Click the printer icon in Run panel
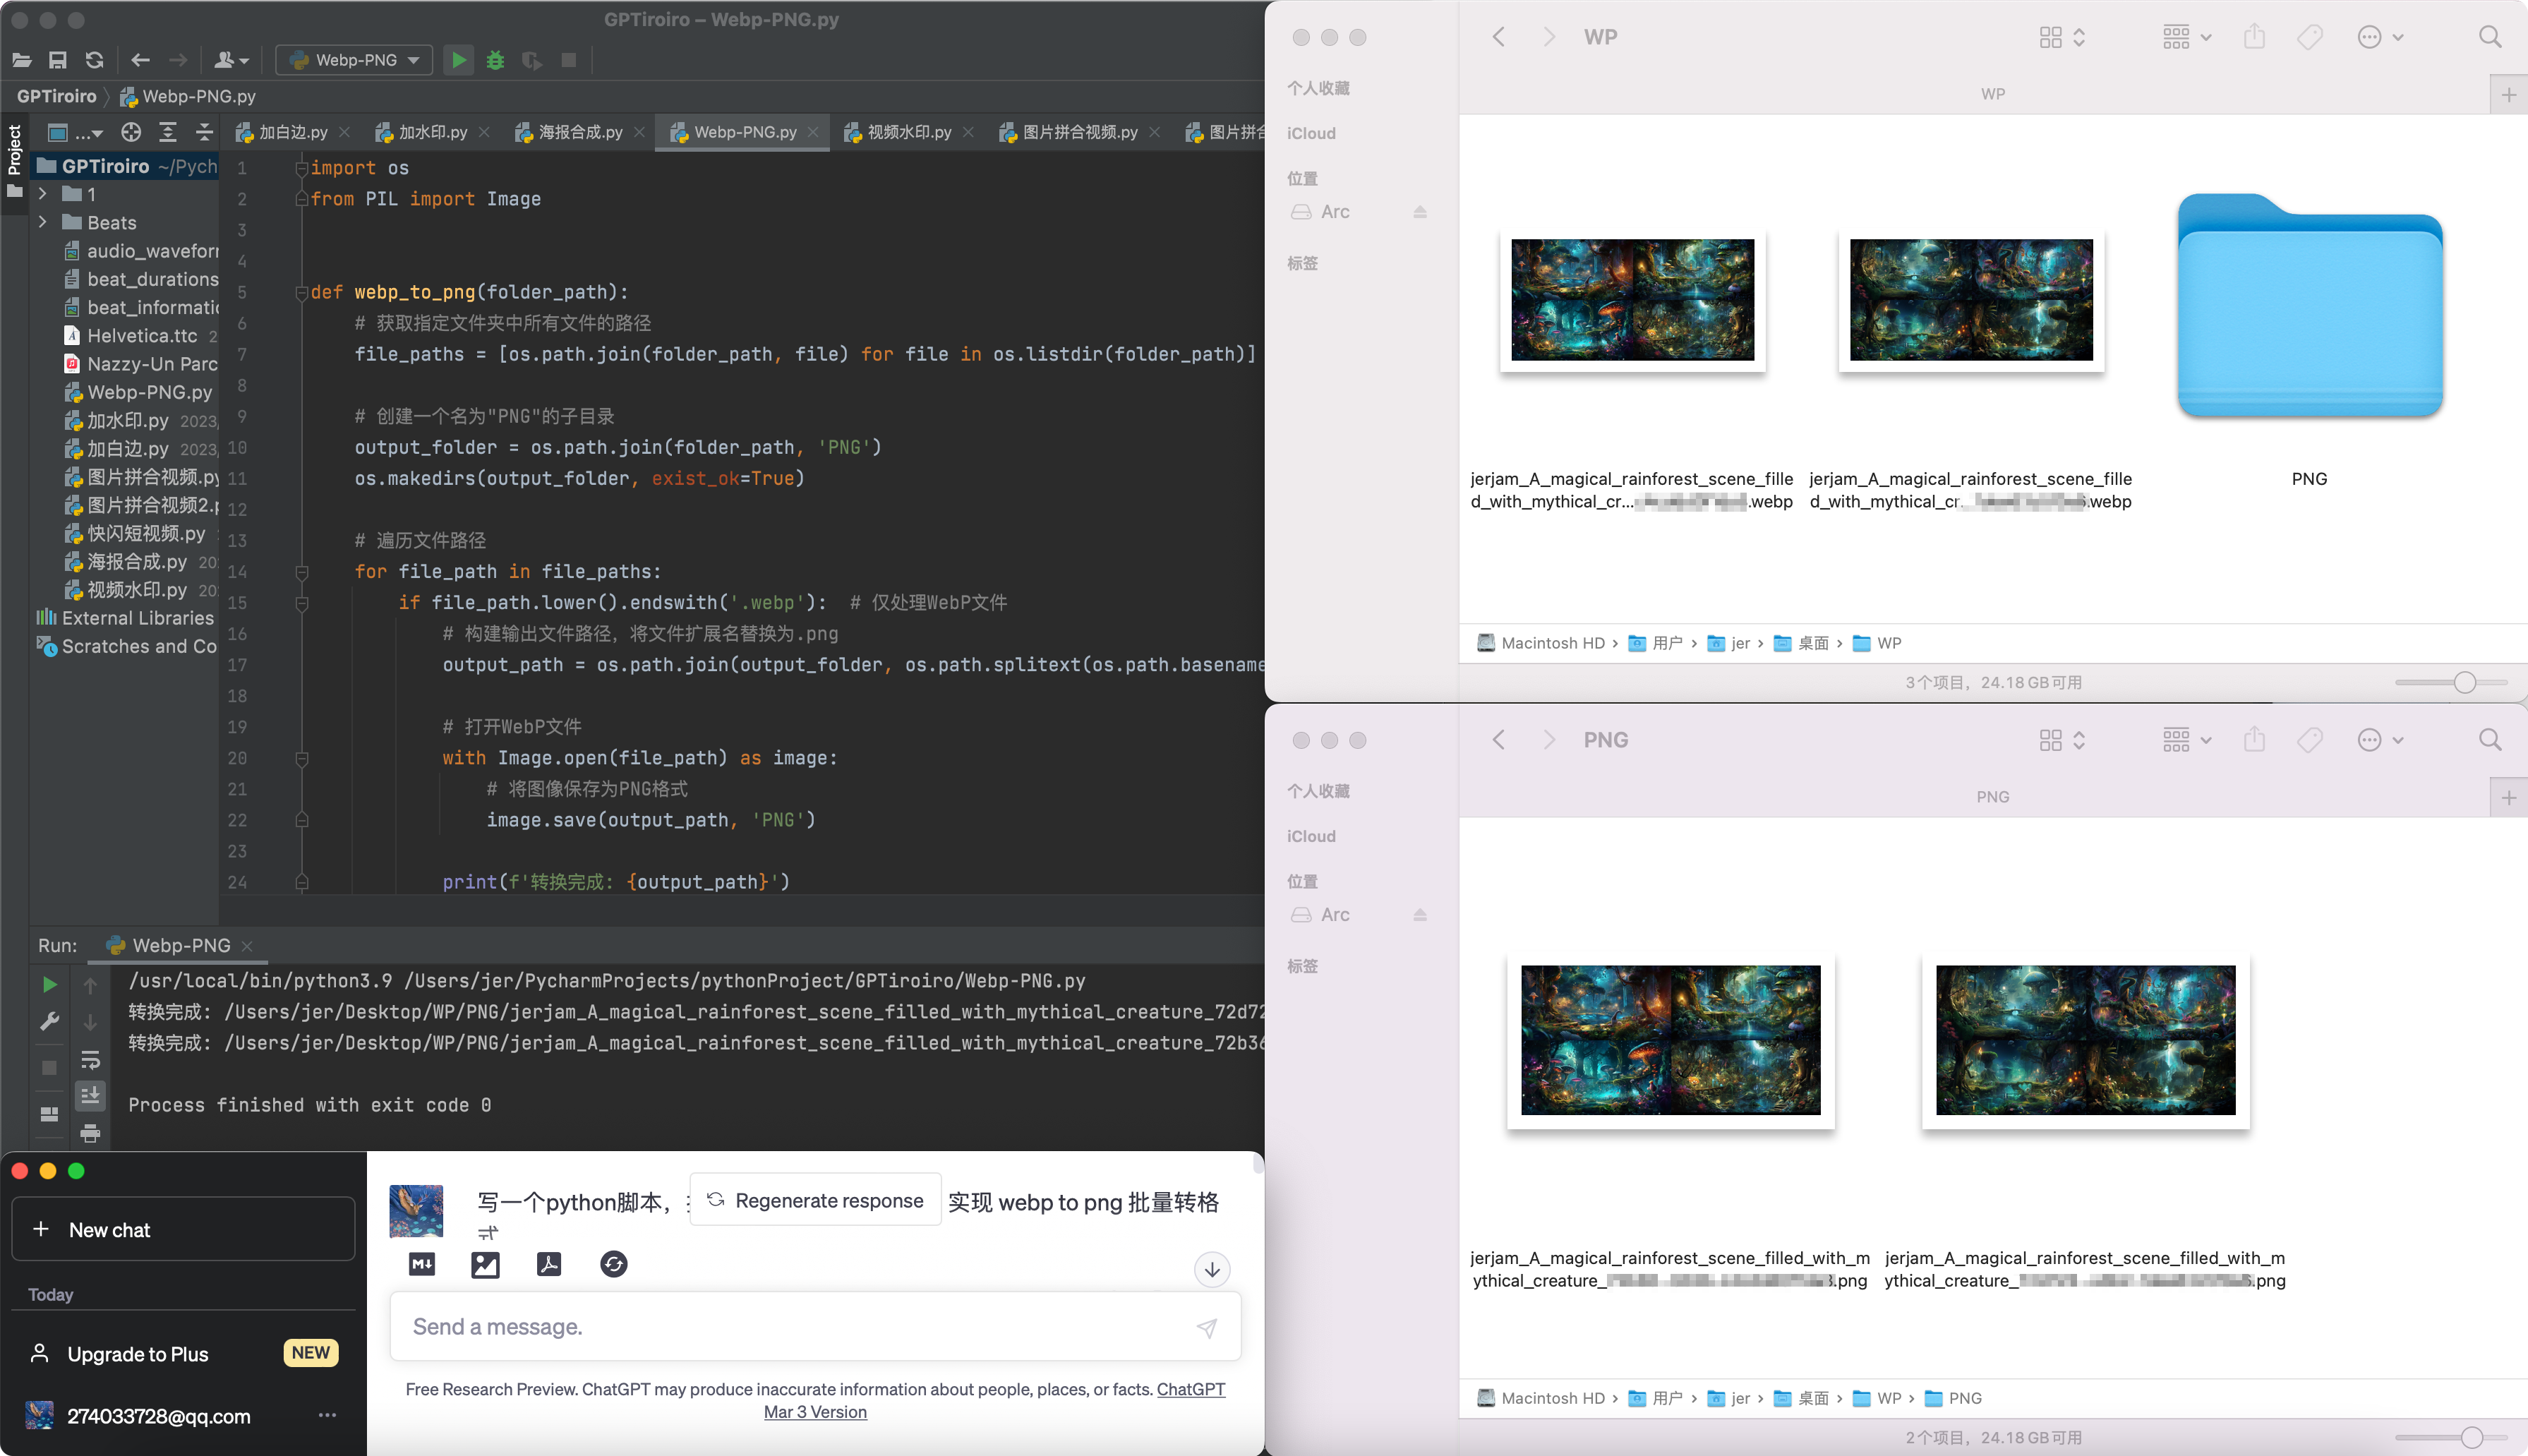The image size is (2528, 1456). [90, 1133]
